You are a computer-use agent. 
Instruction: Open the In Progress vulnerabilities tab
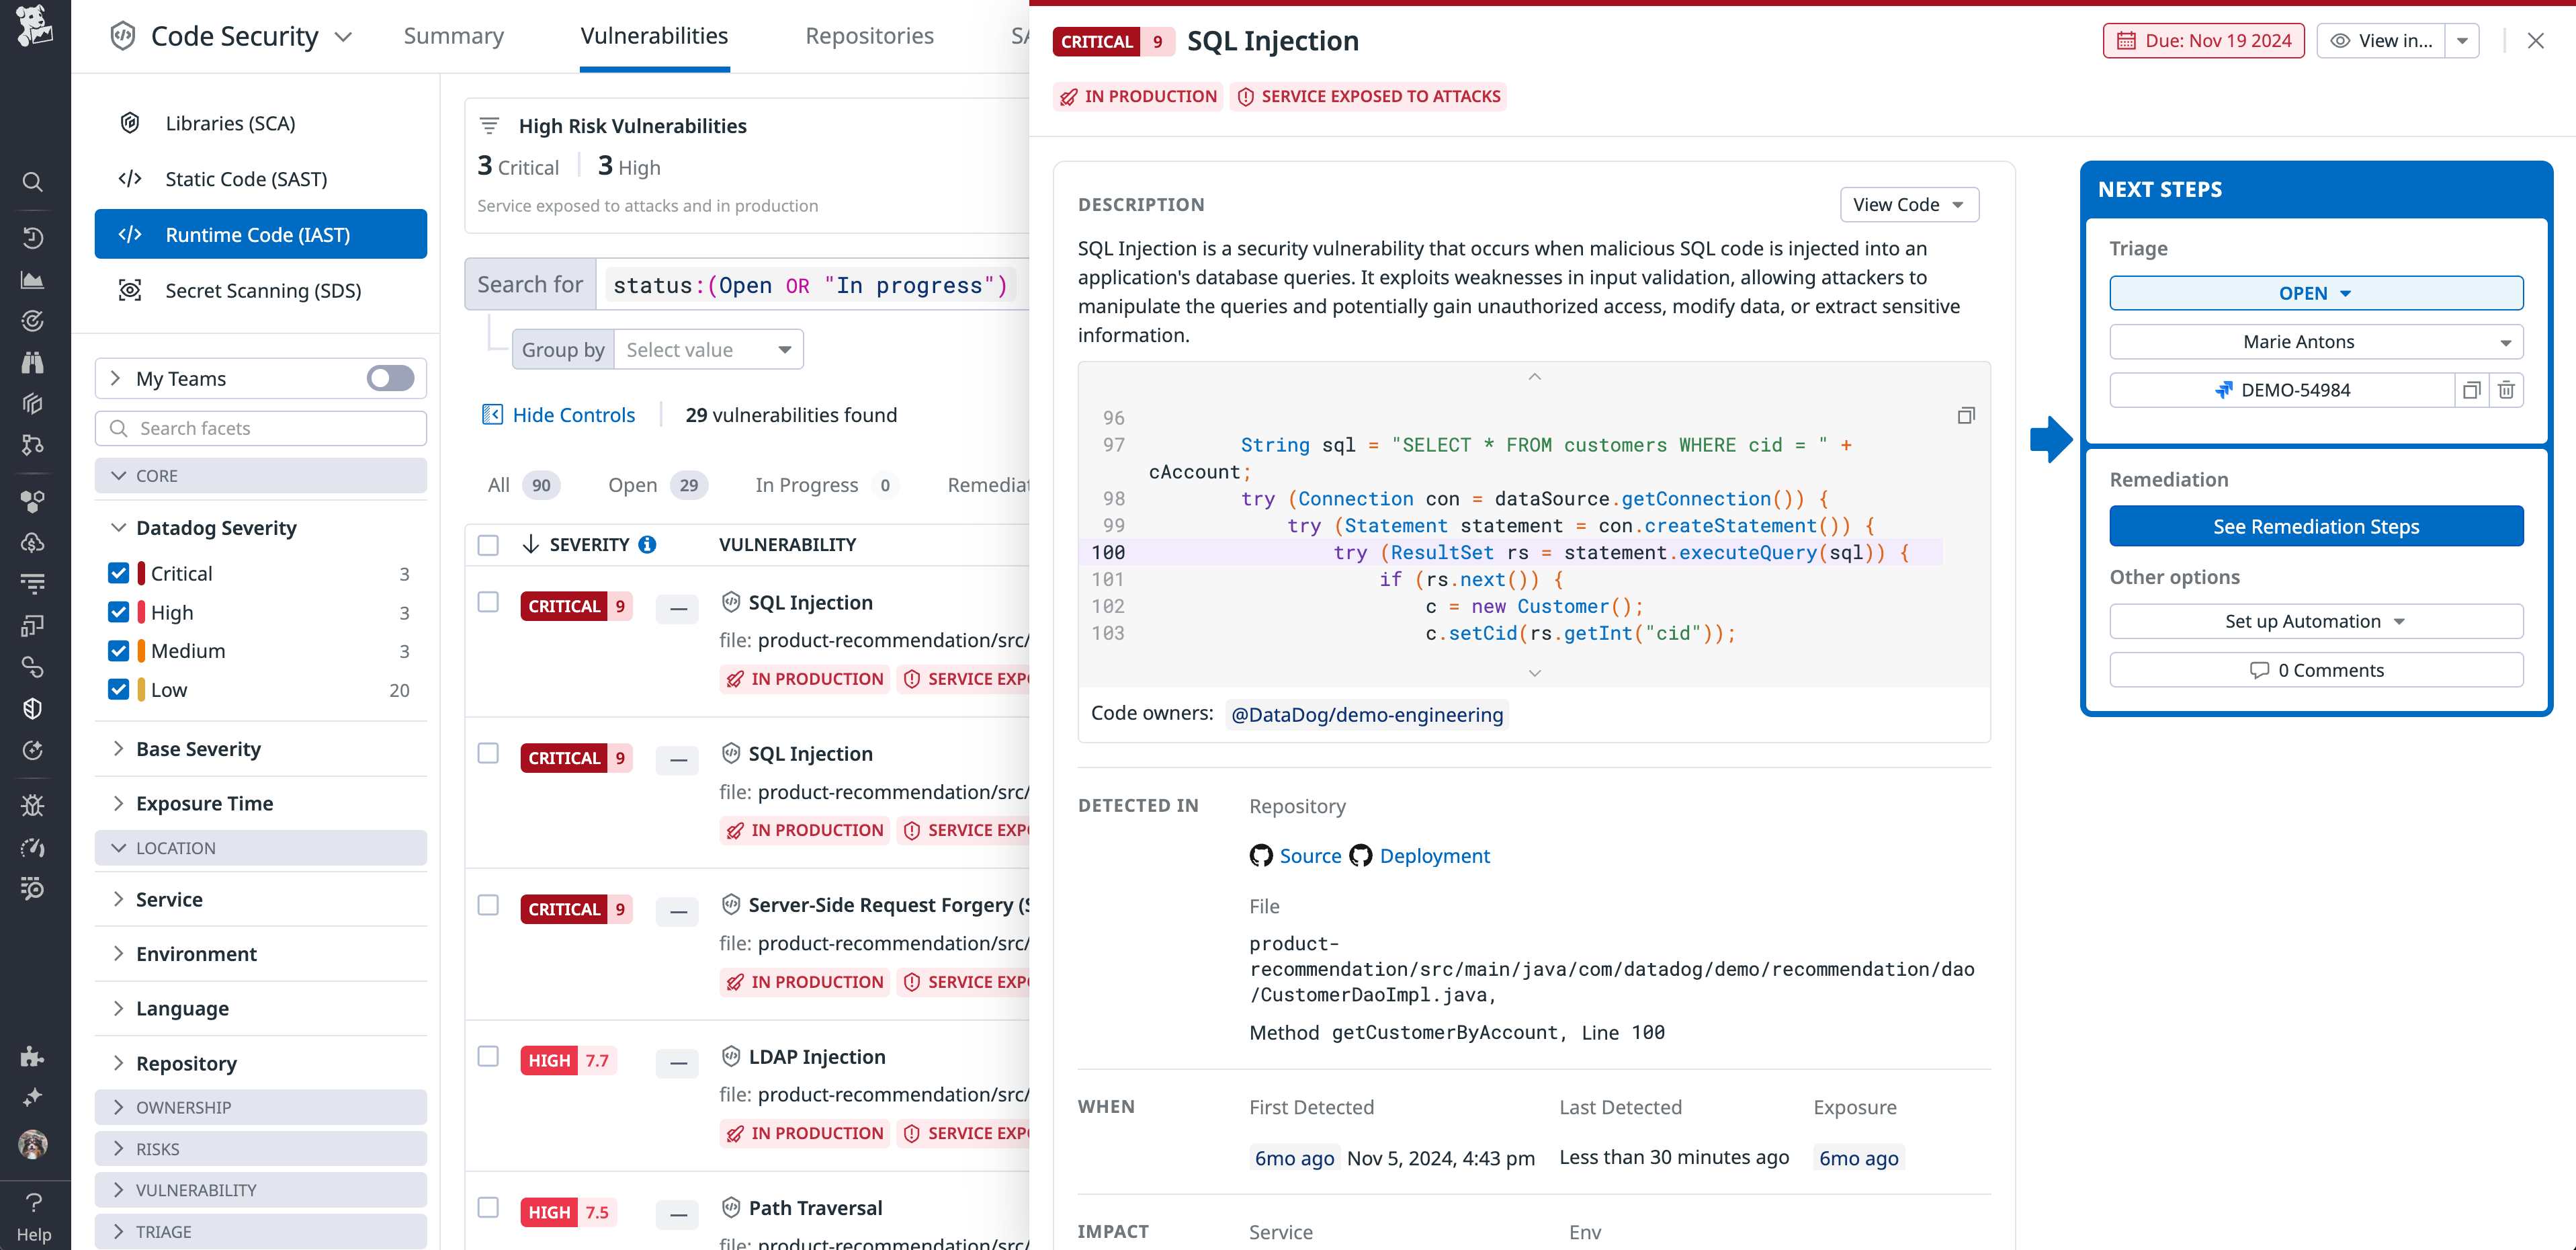807,485
